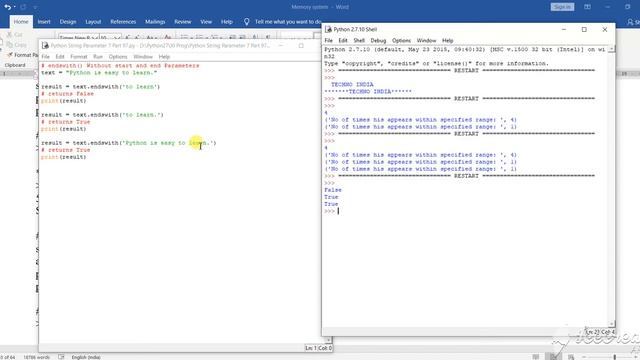Click 'False' output line in Python Shell
The width and height of the screenshot is (640, 360).
pos(333,190)
